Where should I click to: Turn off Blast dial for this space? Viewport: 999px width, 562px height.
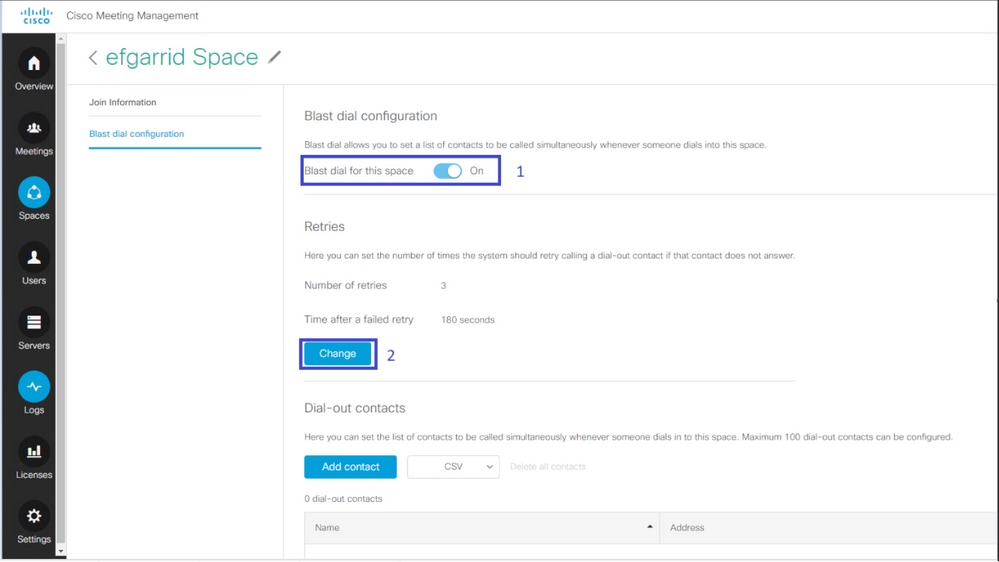pos(447,171)
